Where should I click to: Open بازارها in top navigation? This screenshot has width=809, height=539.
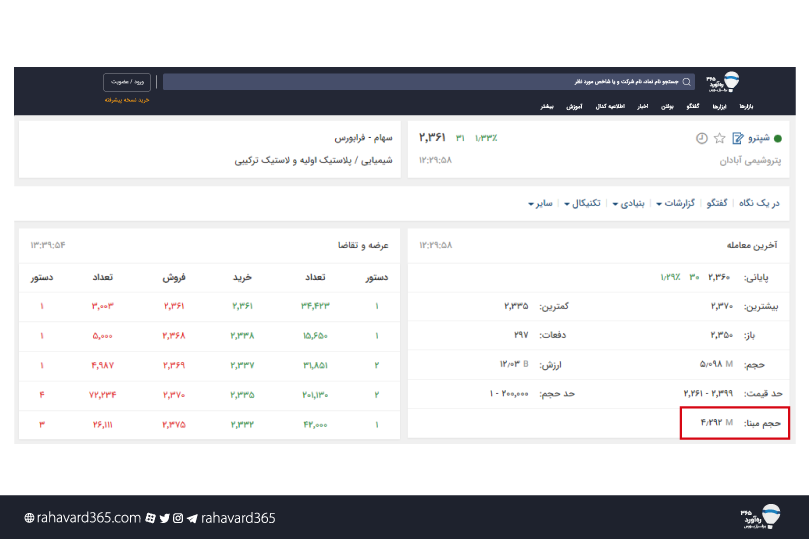point(746,106)
